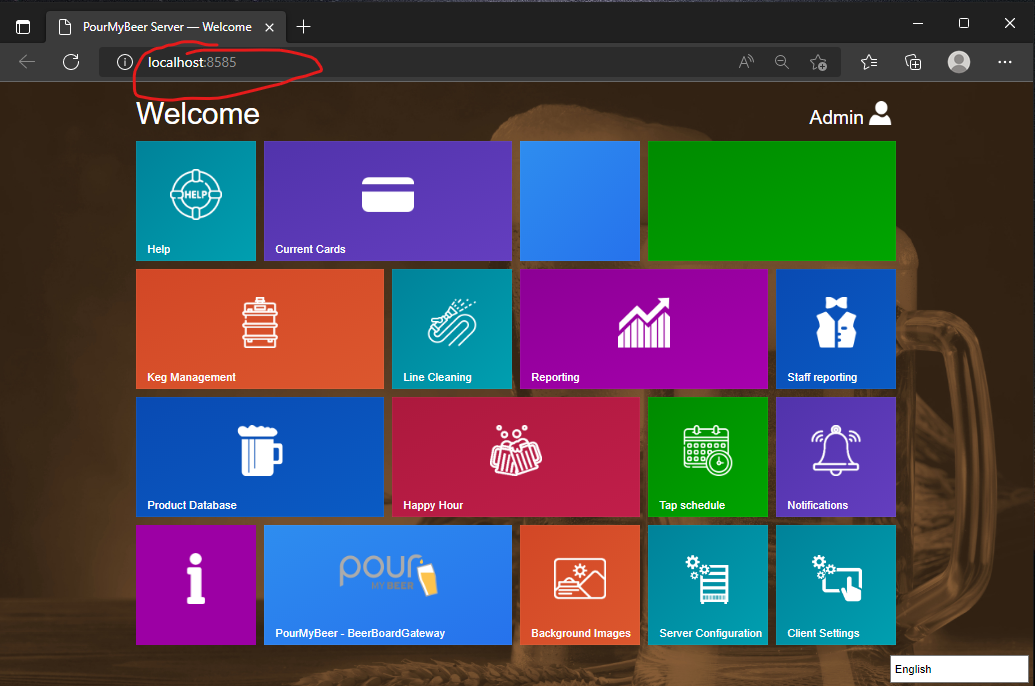Open Background Images tile
This screenshot has width=1035, height=686.
(580, 585)
